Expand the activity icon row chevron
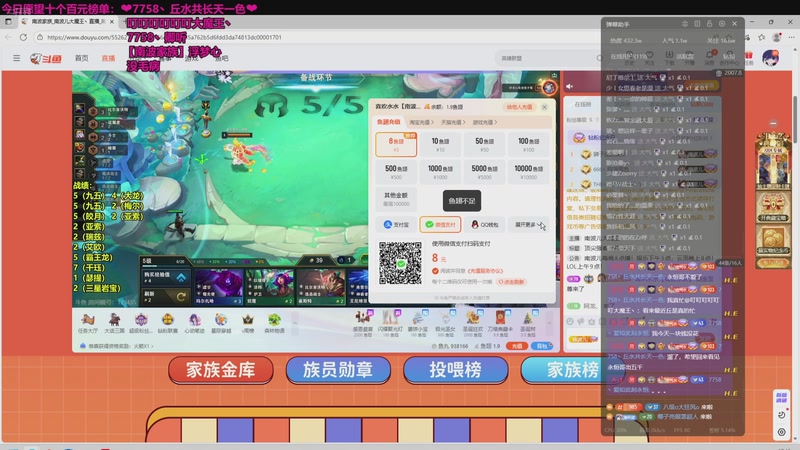The height and width of the screenshot is (450, 800). pos(294,323)
